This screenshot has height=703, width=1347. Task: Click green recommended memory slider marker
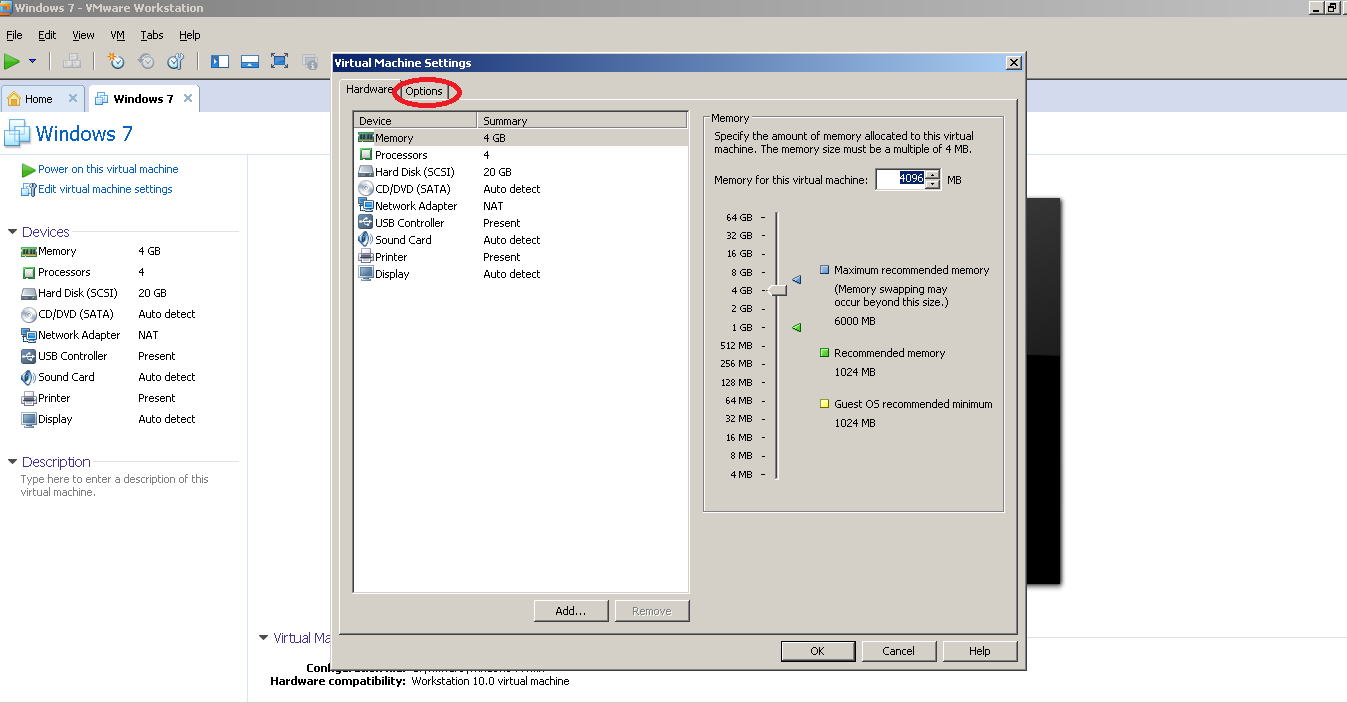797,327
